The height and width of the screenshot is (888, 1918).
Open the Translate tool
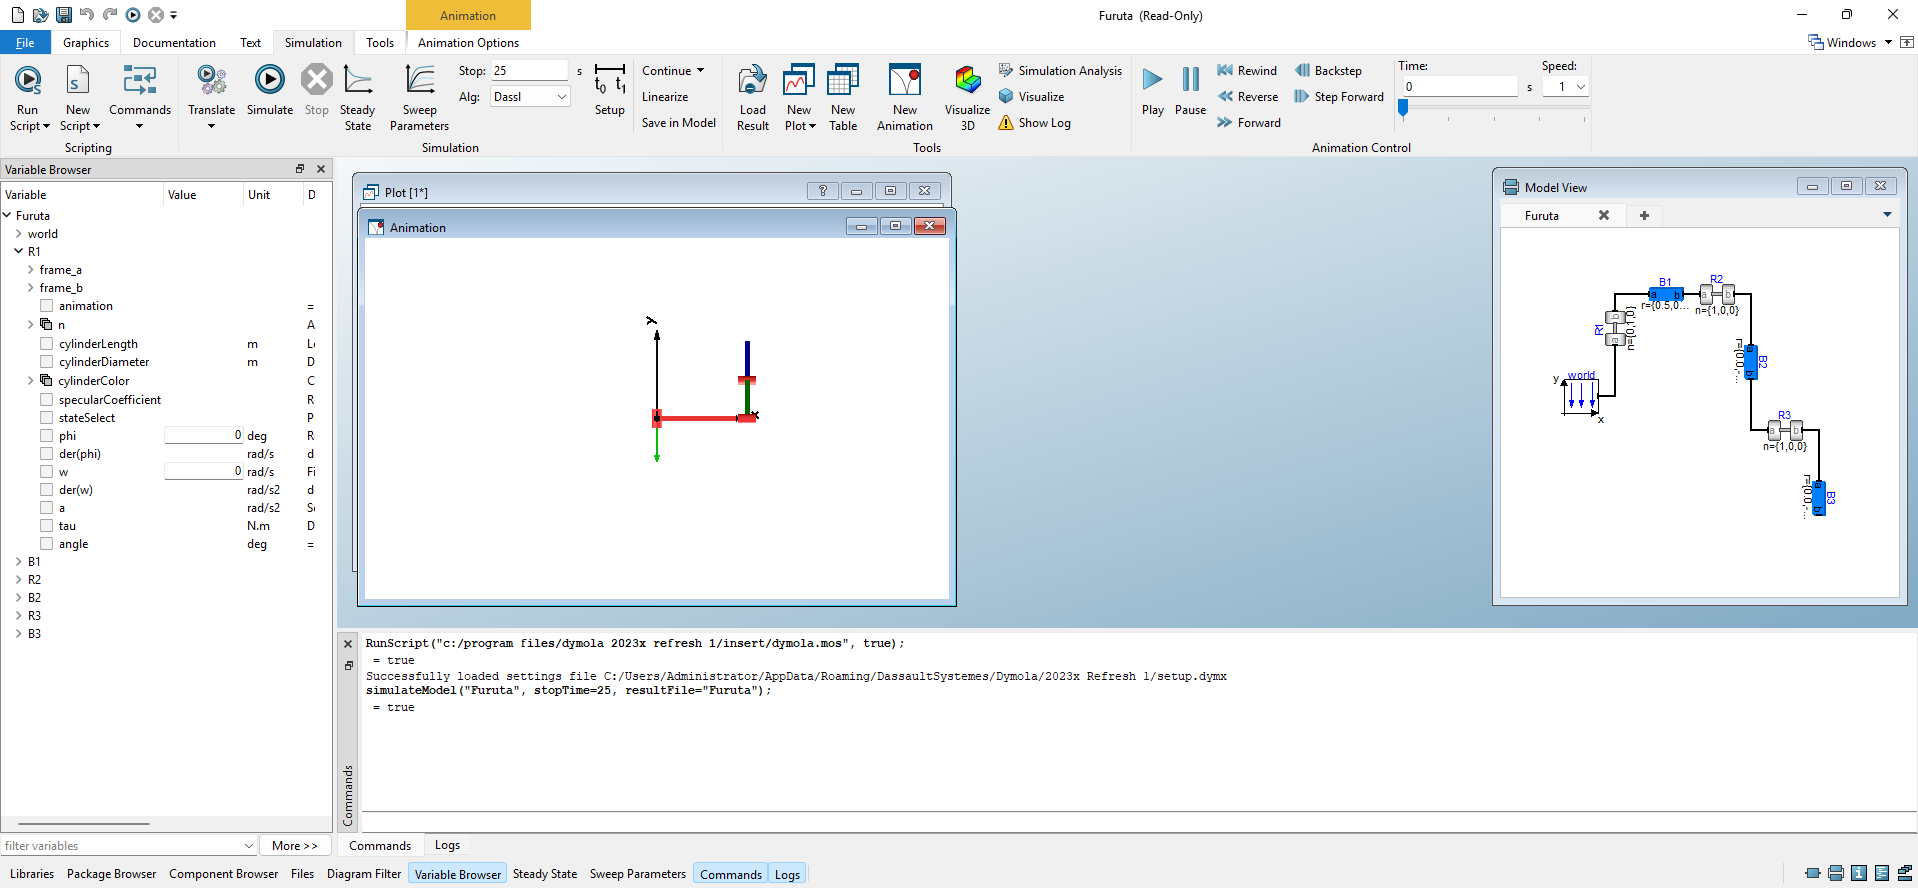pos(211,80)
